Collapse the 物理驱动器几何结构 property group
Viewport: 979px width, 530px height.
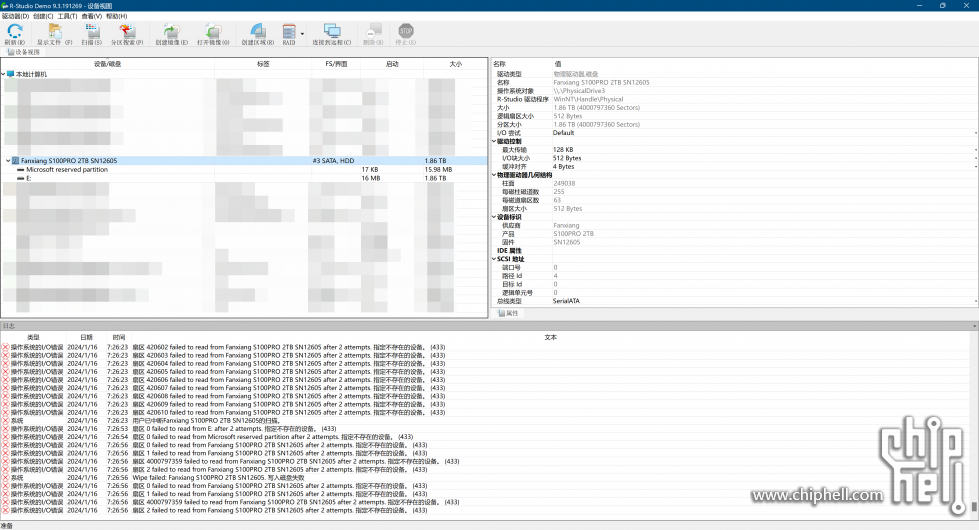point(494,175)
